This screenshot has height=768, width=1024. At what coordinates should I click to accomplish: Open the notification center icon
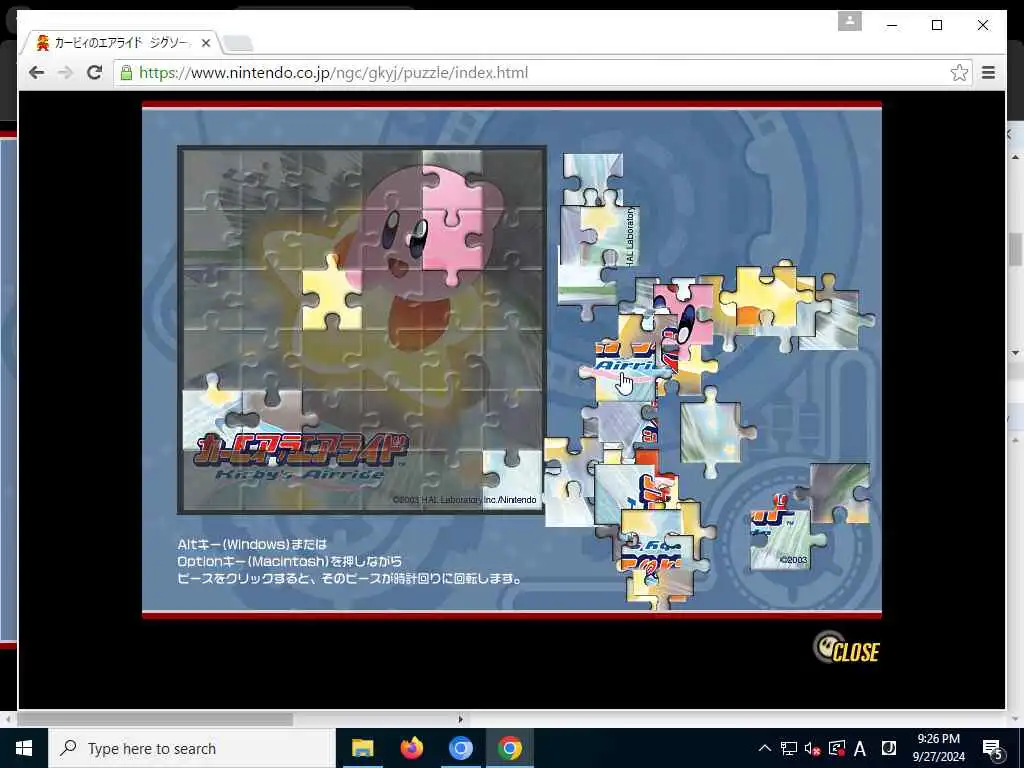992,748
